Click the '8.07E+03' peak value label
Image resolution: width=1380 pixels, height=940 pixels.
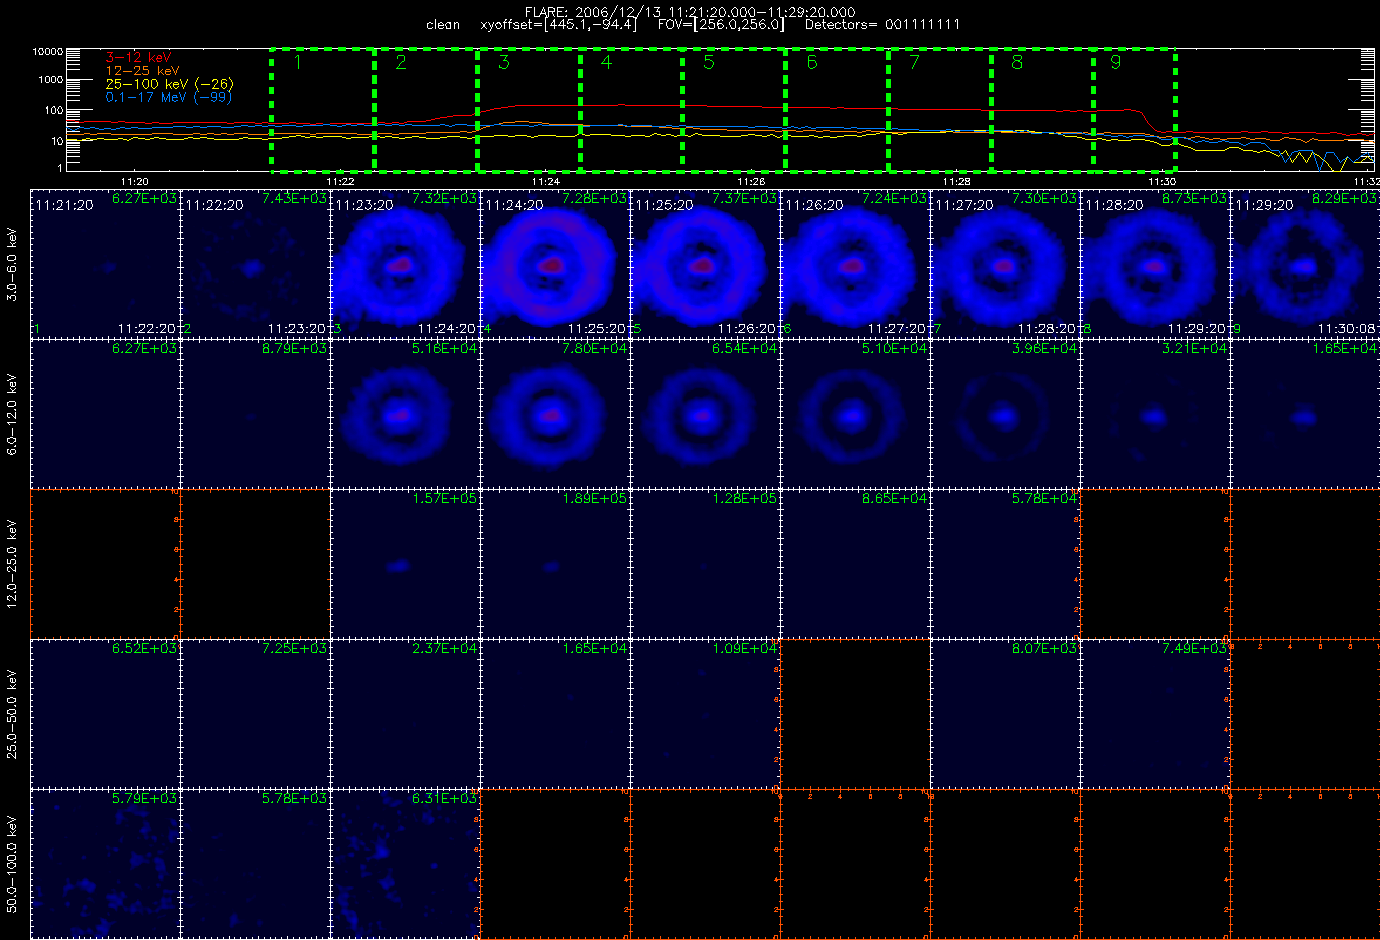click(1044, 649)
